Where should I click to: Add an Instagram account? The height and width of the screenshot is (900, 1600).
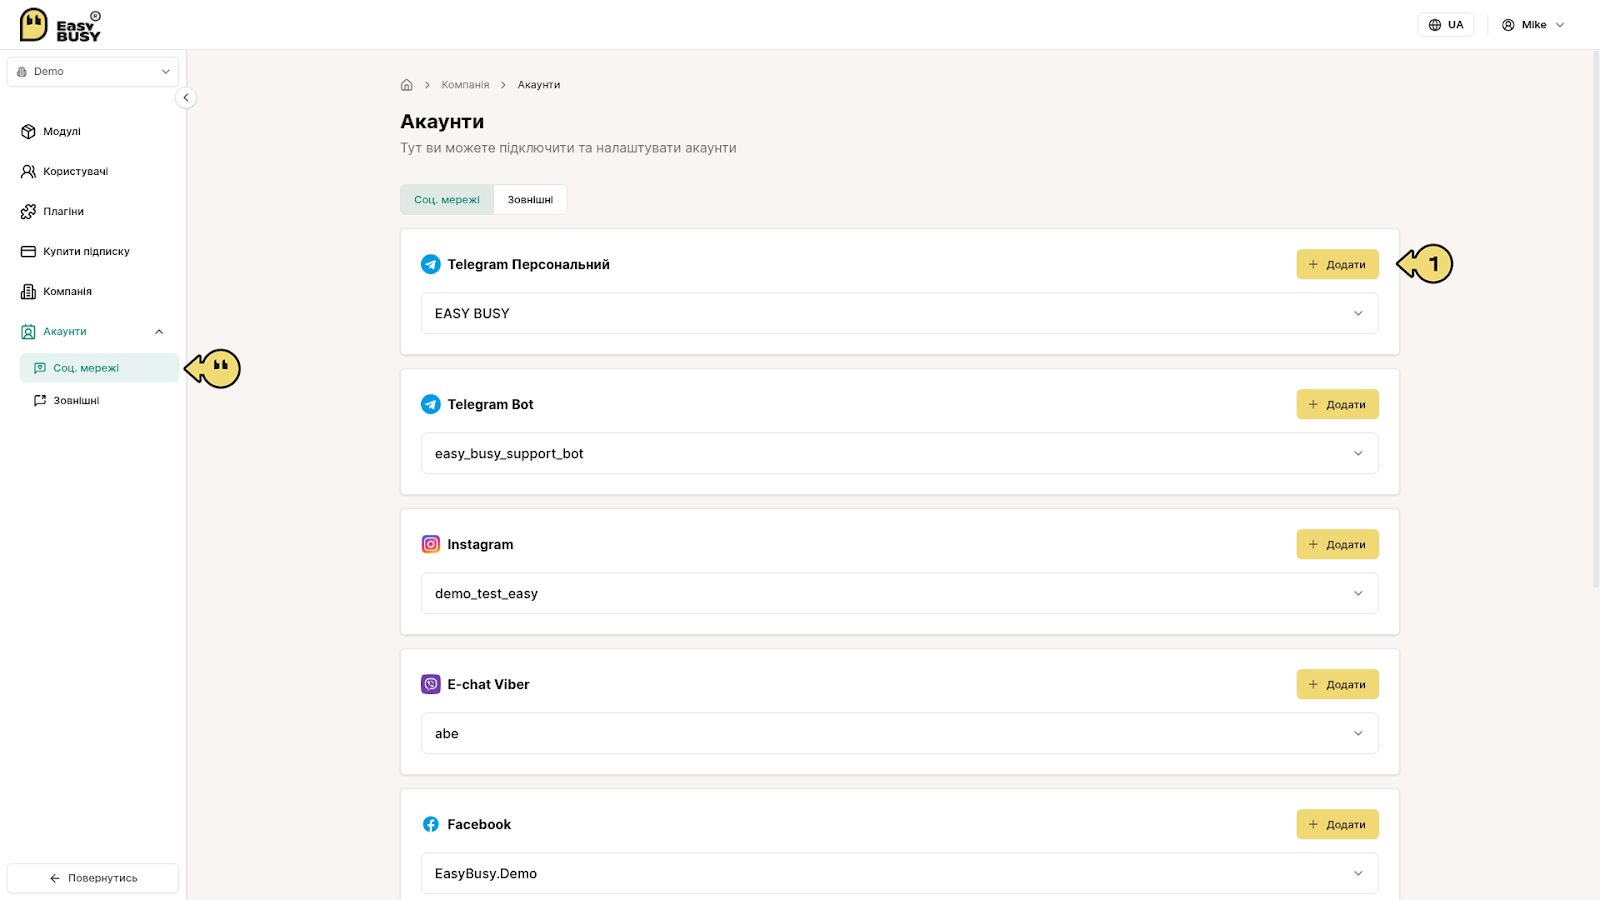1337,544
